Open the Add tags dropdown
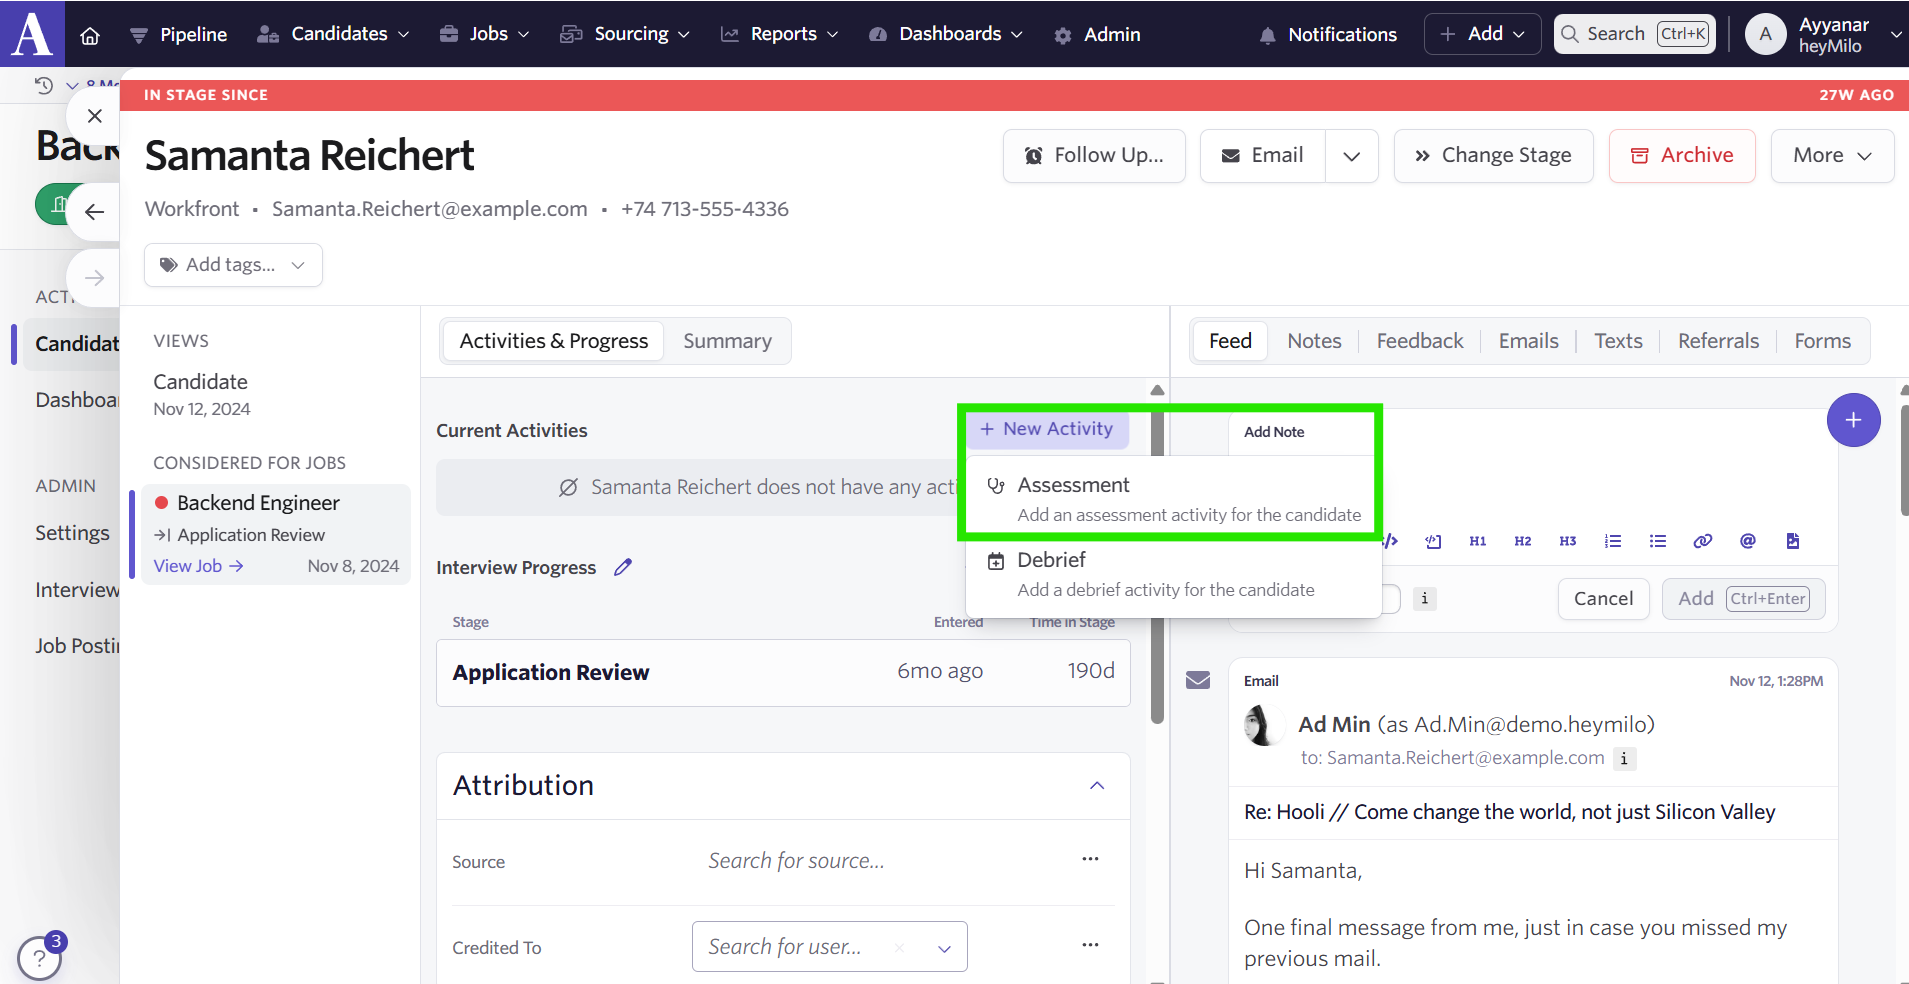This screenshot has width=1909, height=984. click(x=233, y=265)
